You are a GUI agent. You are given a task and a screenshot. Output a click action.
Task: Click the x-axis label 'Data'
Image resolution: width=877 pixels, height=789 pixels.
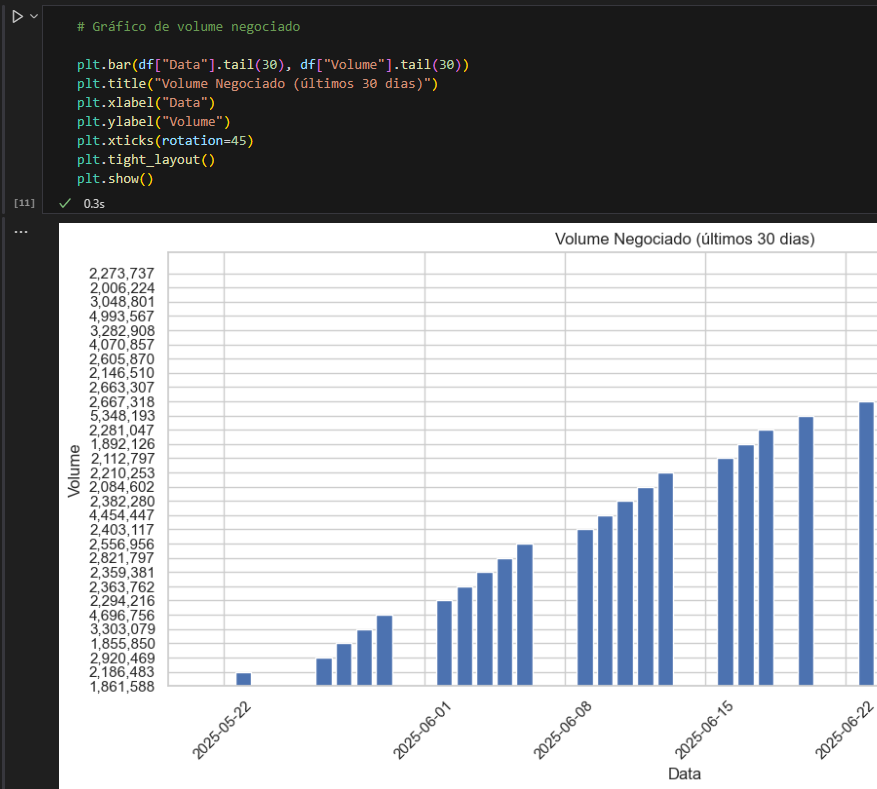(685, 774)
